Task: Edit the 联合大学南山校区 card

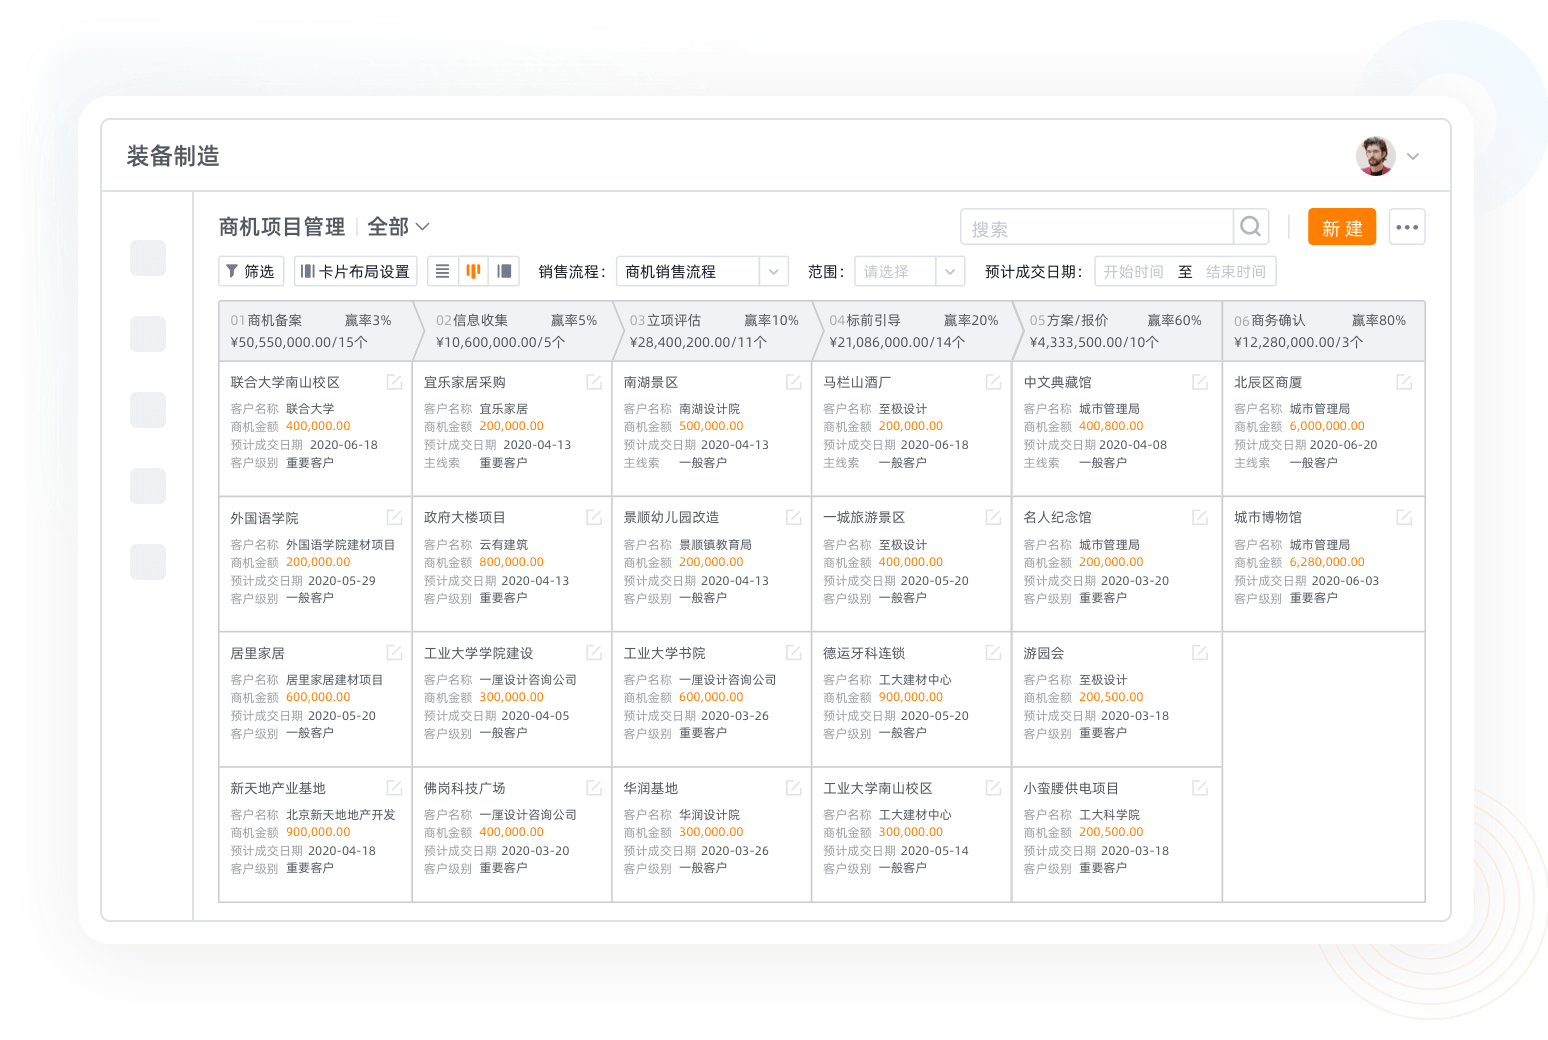Action: [x=395, y=382]
